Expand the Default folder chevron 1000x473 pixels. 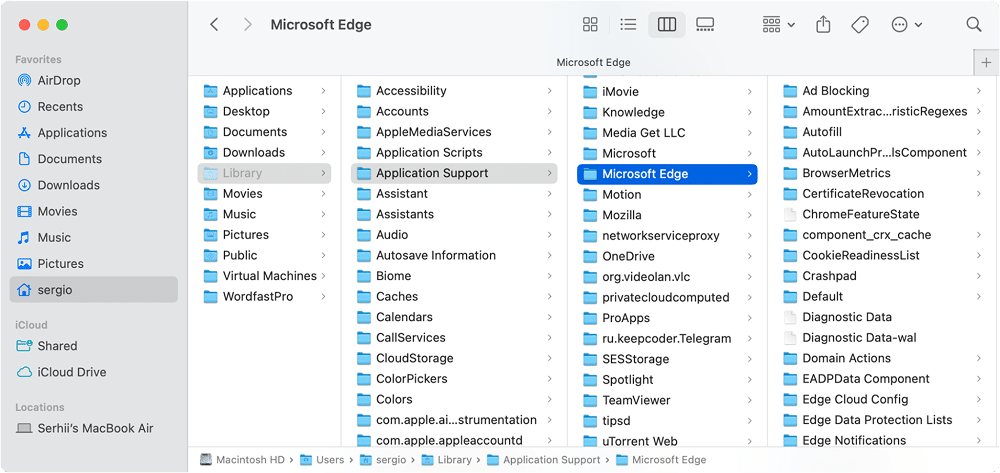[978, 296]
